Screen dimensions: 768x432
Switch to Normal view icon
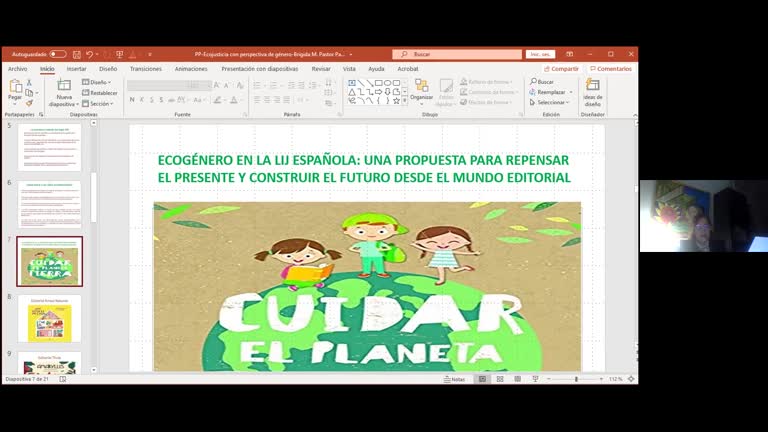[x=482, y=379]
